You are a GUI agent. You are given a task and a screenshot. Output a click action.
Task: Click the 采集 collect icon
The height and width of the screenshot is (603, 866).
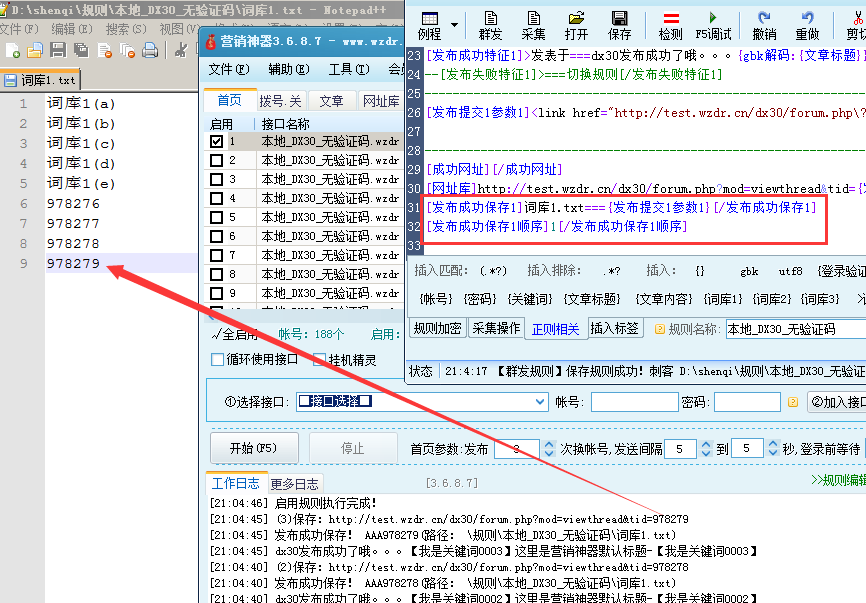(533, 25)
